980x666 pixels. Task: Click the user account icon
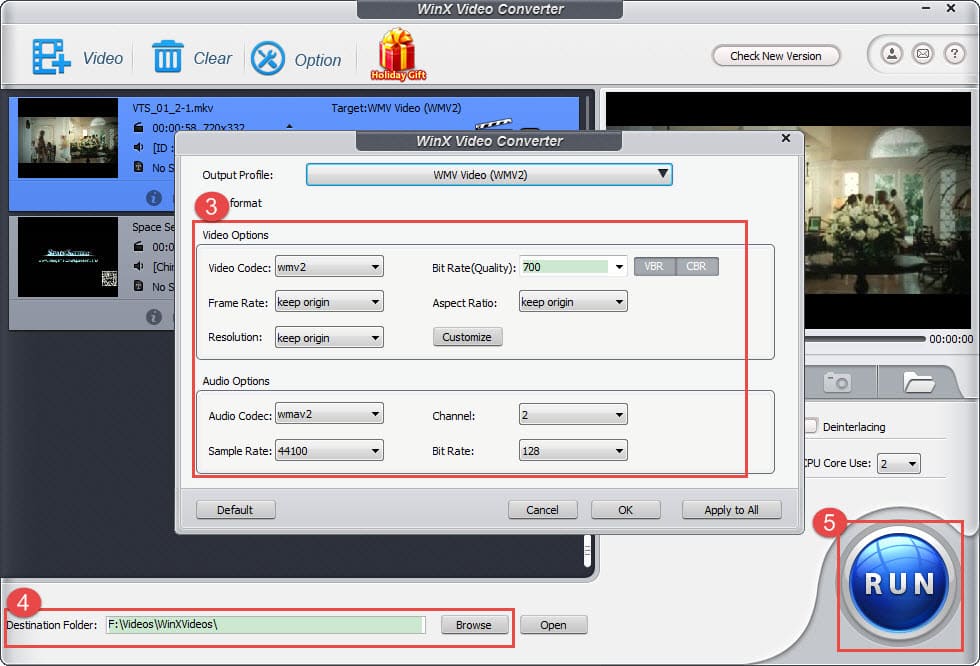[x=892, y=54]
